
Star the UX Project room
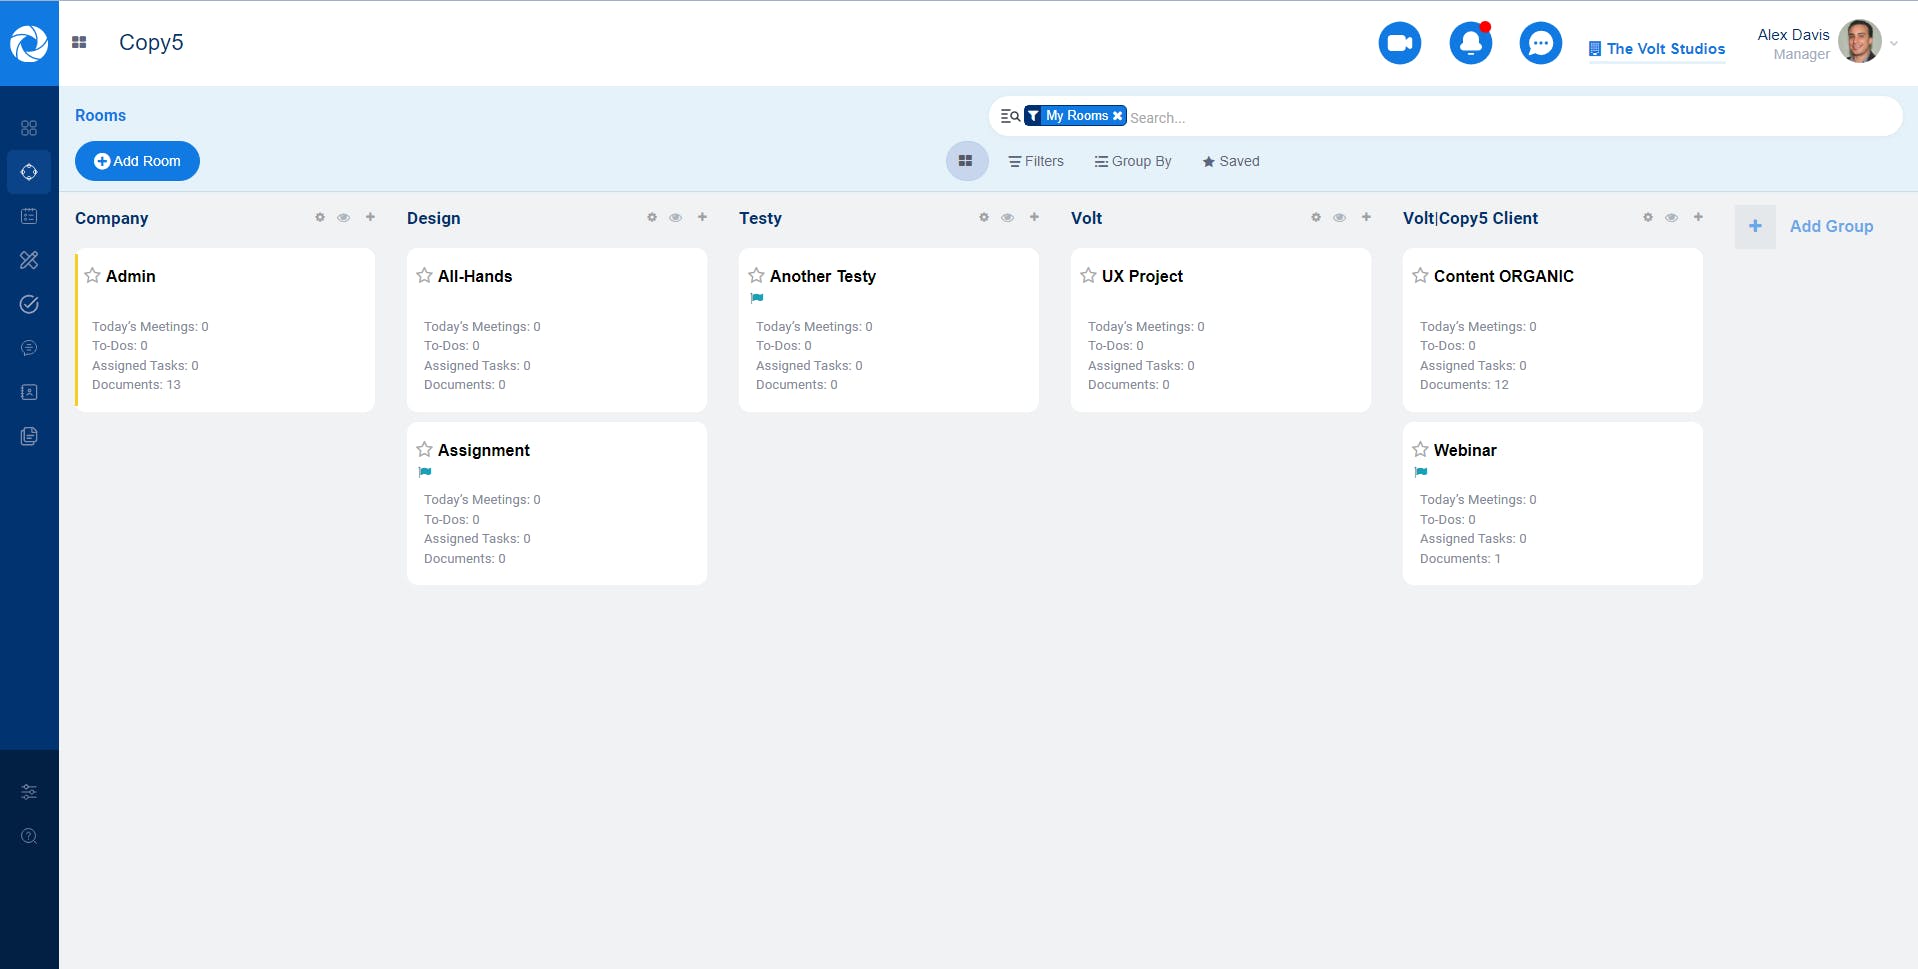[1088, 275]
